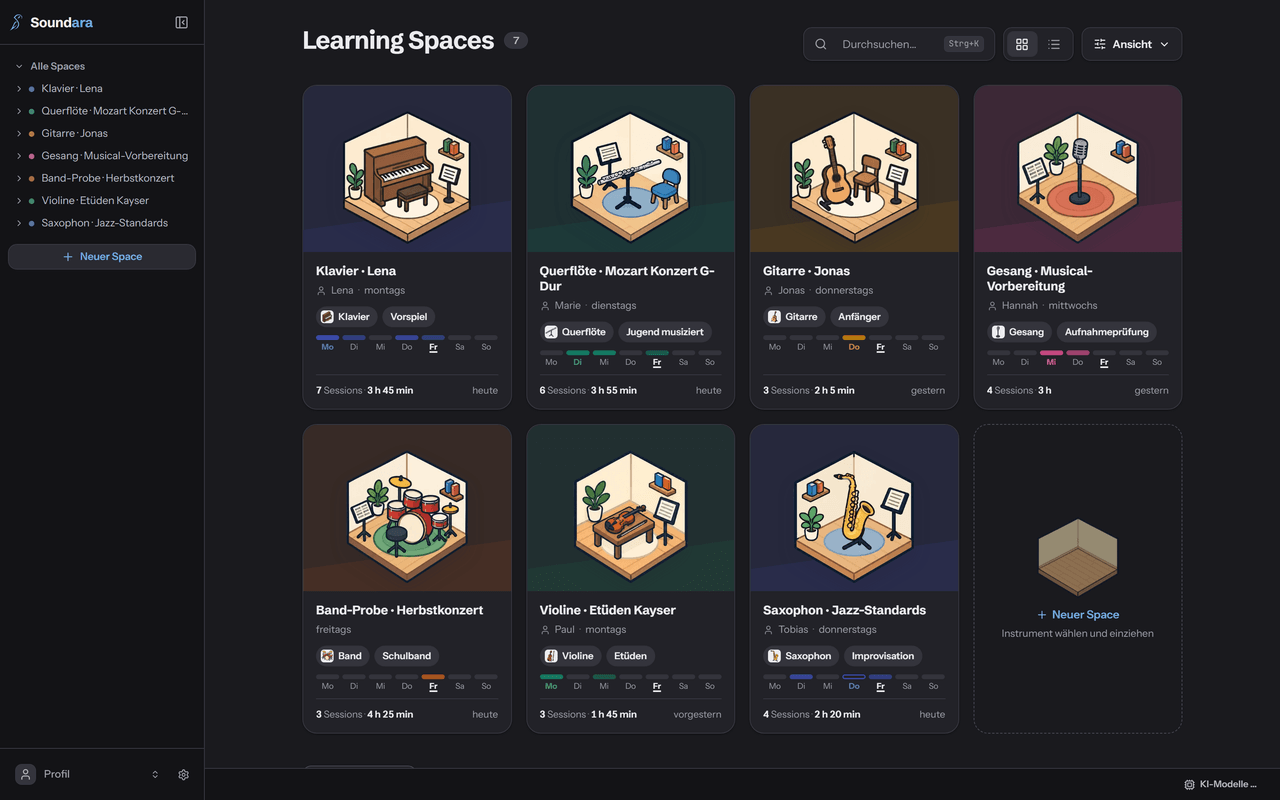This screenshot has height=800, width=1280.
Task: Expand Band-Probe · Herbstkonzert sidebar chevron
Action: pos(19,178)
